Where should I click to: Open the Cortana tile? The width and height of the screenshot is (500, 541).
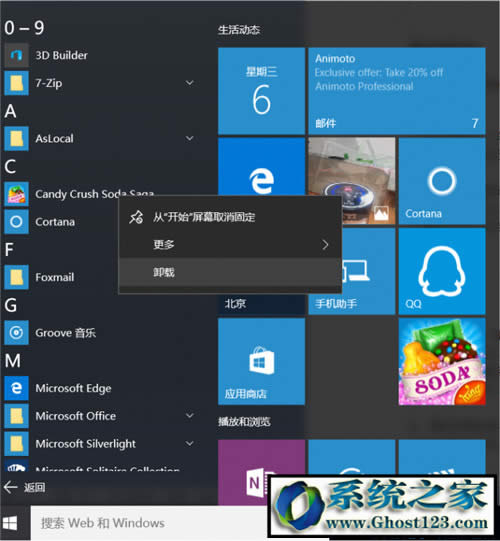tap(442, 181)
